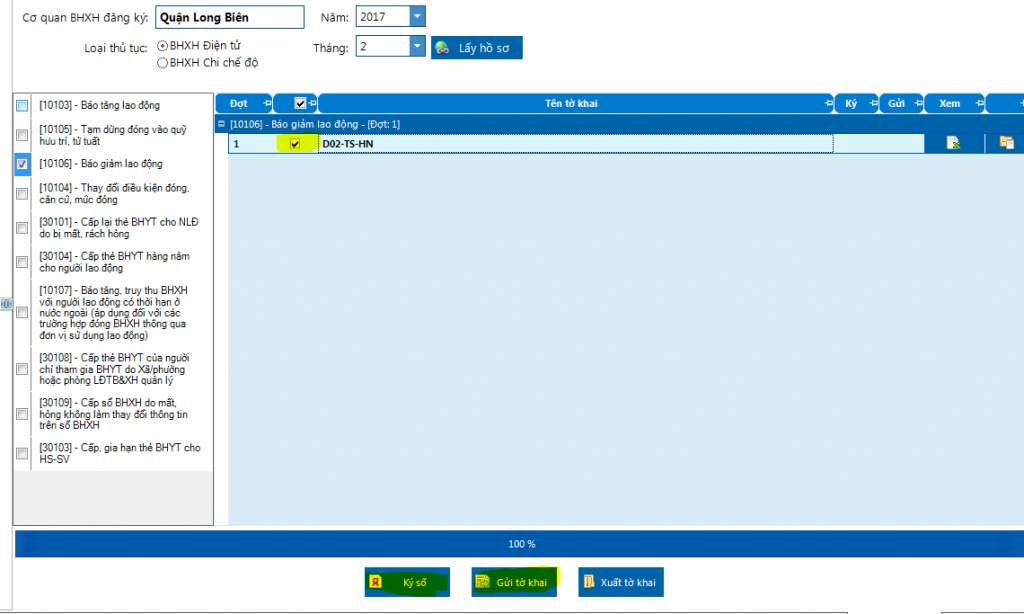Sort by the Tên tờ khai column header
This screenshot has height=614, width=1024.
pos(571,104)
